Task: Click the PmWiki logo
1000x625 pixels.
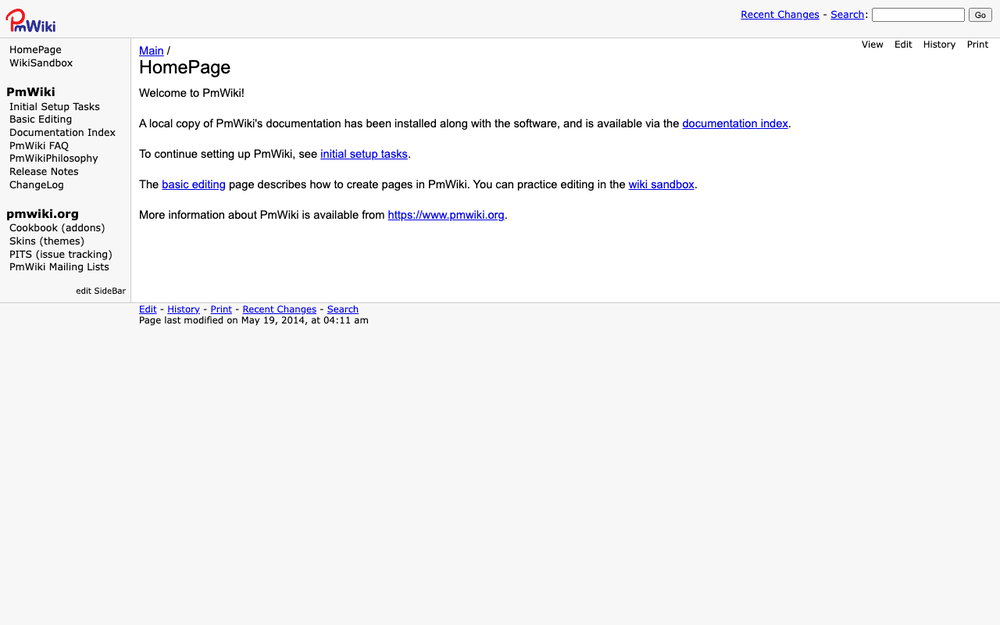Action: [x=31, y=20]
